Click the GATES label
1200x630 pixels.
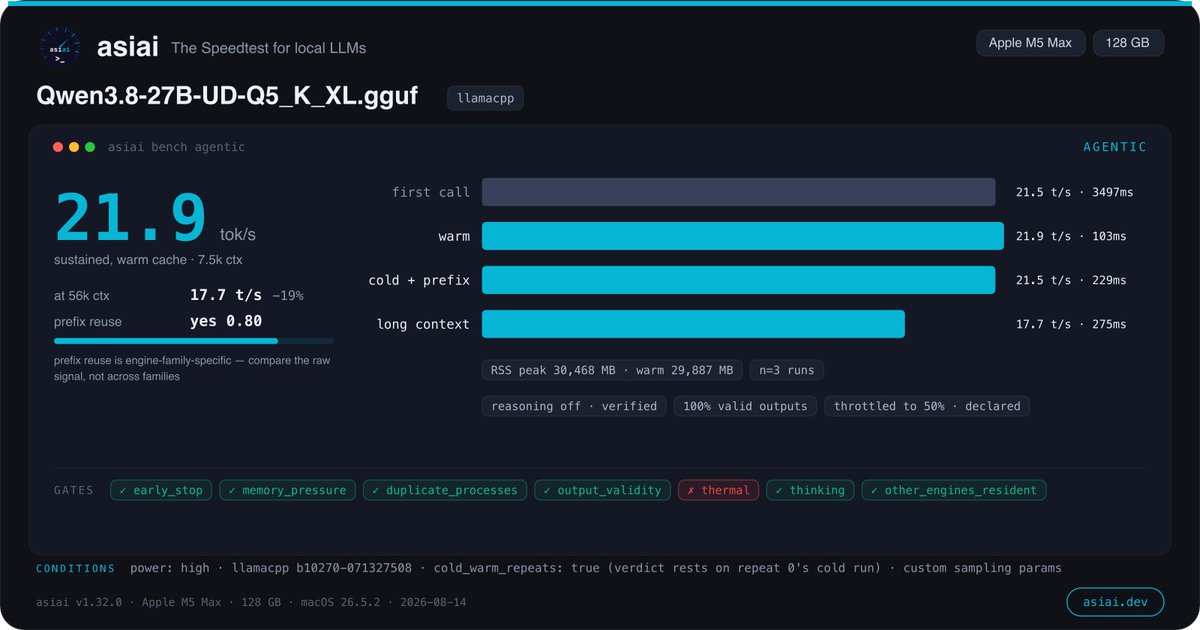[x=74, y=490]
